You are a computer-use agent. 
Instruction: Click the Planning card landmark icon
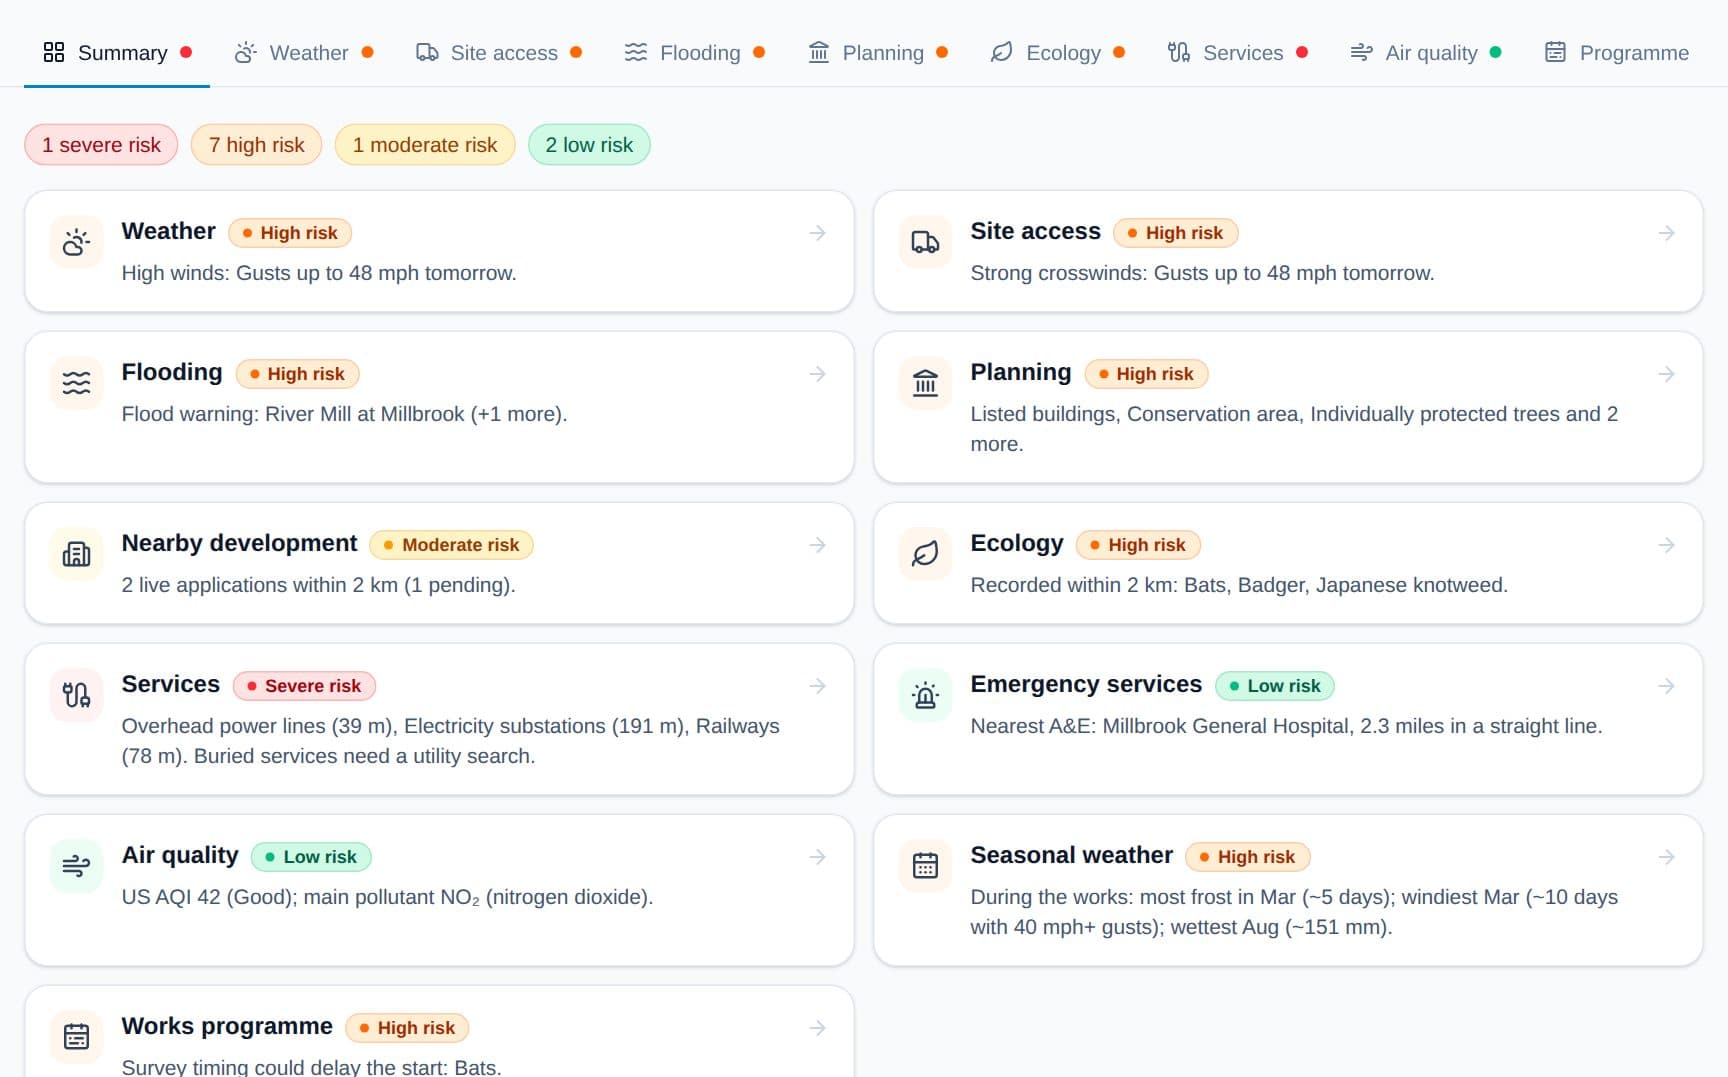coord(925,383)
